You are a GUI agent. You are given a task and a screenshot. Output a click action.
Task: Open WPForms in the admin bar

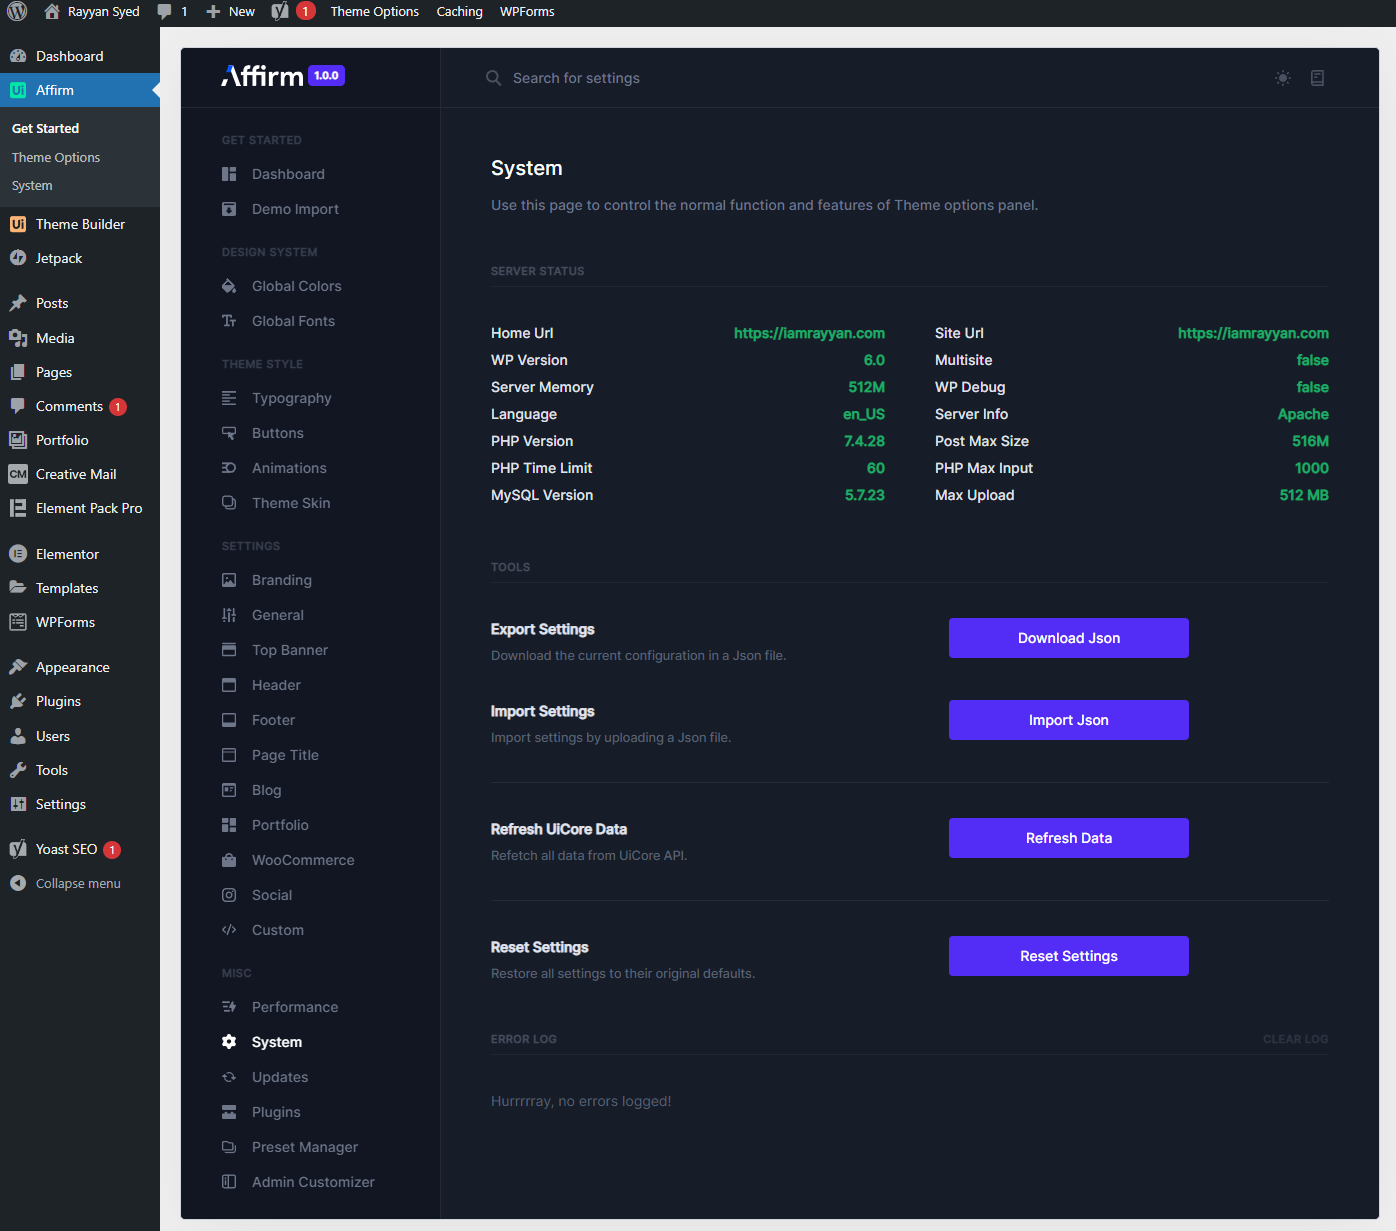pos(527,12)
